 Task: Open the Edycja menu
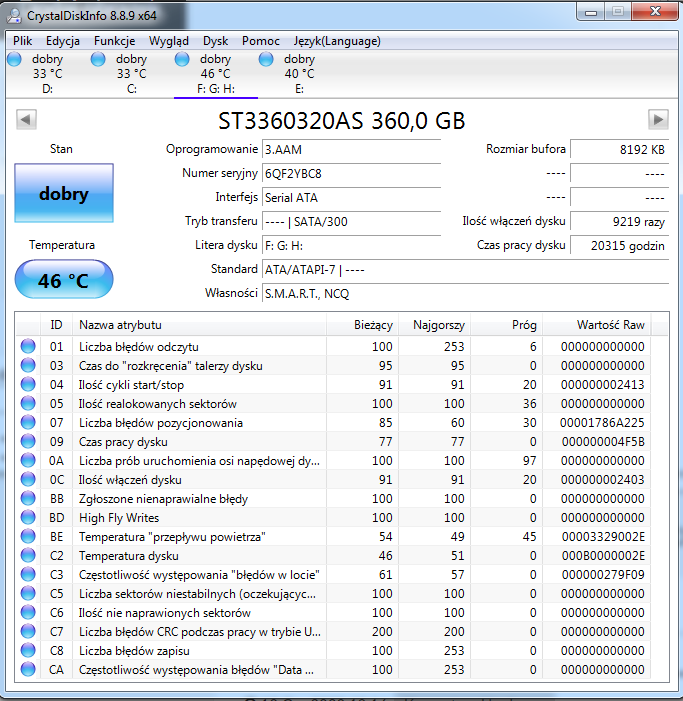[x=63, y=41]
